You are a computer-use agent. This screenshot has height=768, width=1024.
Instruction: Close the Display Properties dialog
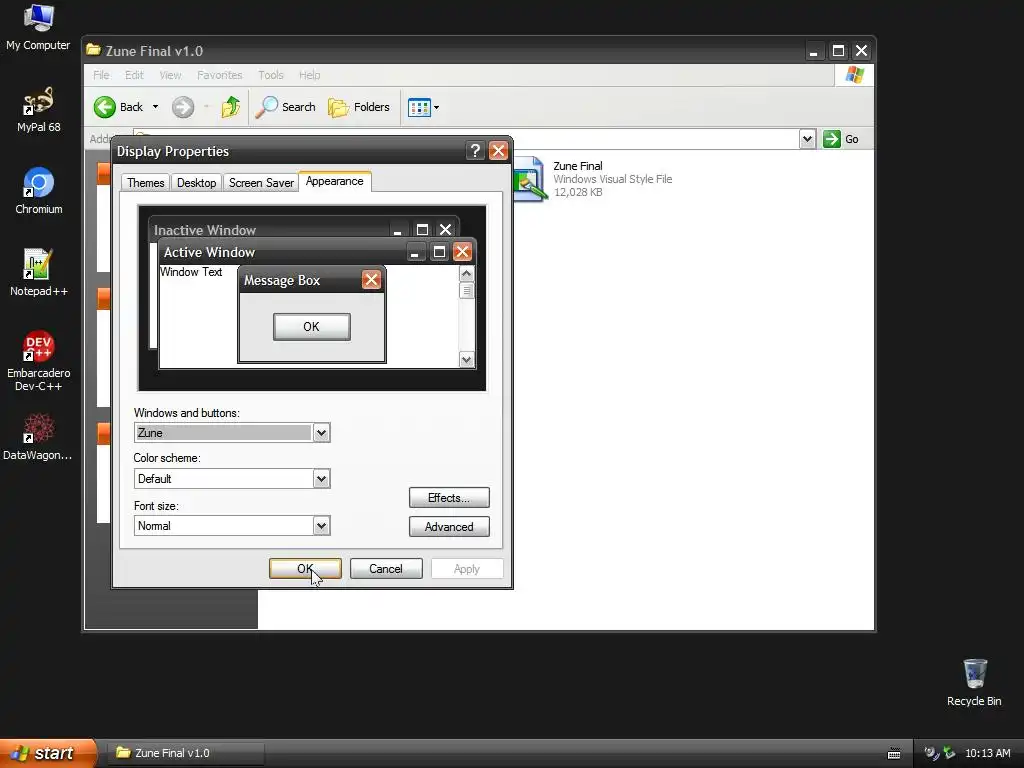[498, 151]
